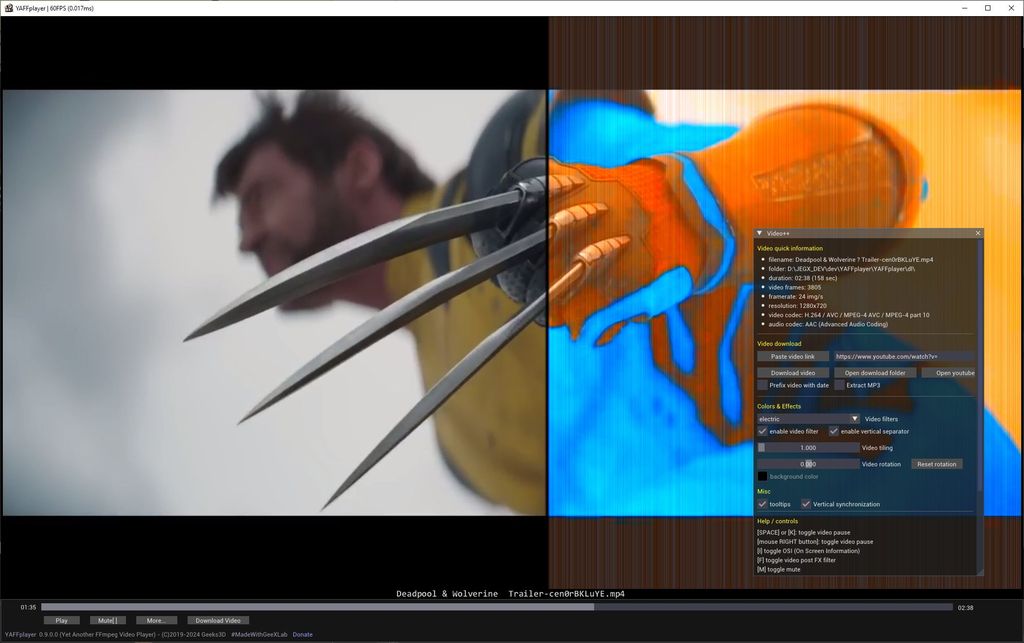Uncheck enable vertical separator
Image resolution: width=1024 pixels, height=643 pixels.
point(833,431)
